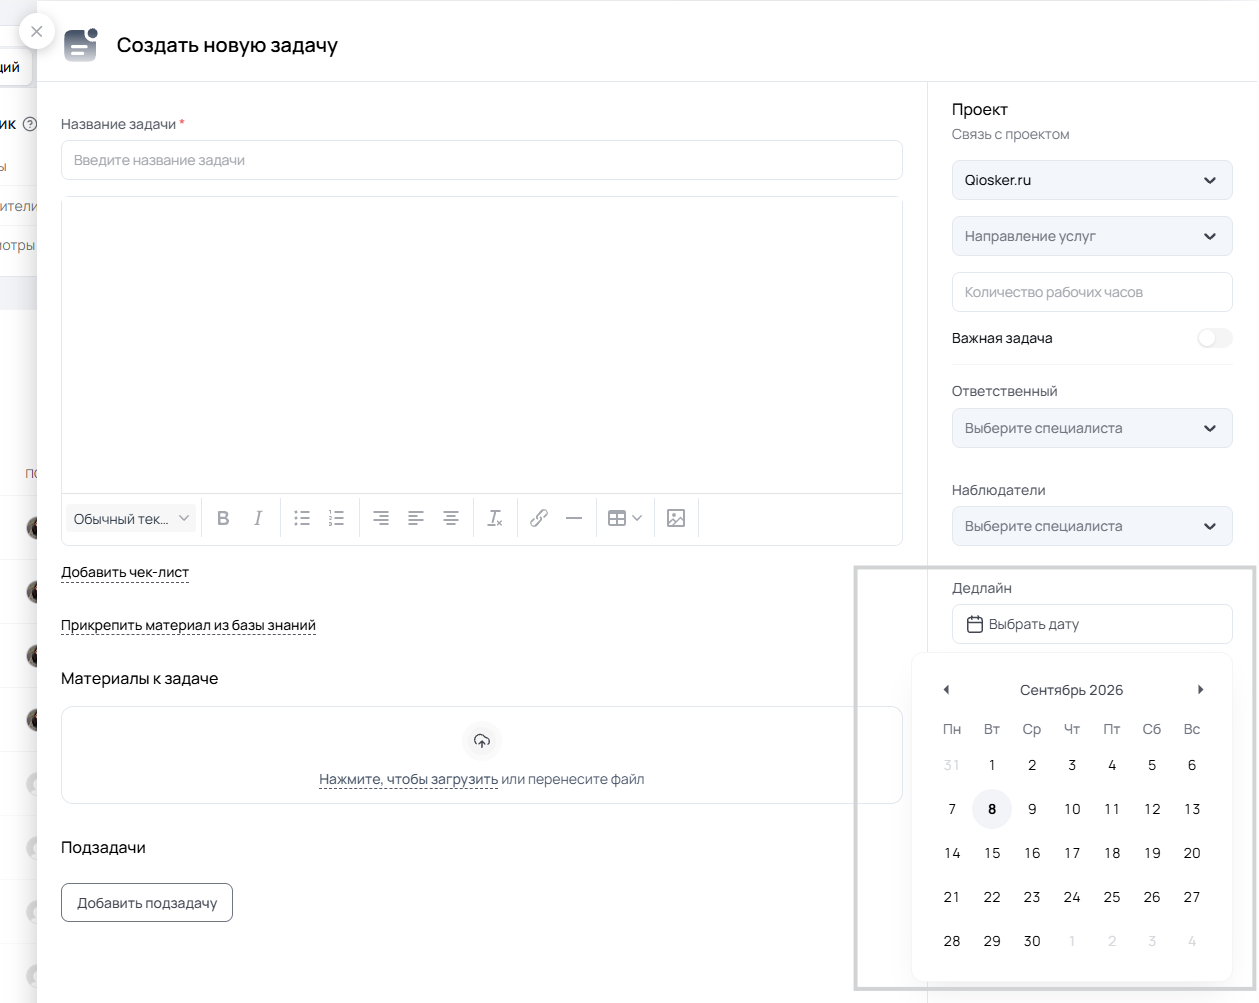The image size is (1259, 1003).
Task: Click the upload cloud icon
Action: pos(482,741)
